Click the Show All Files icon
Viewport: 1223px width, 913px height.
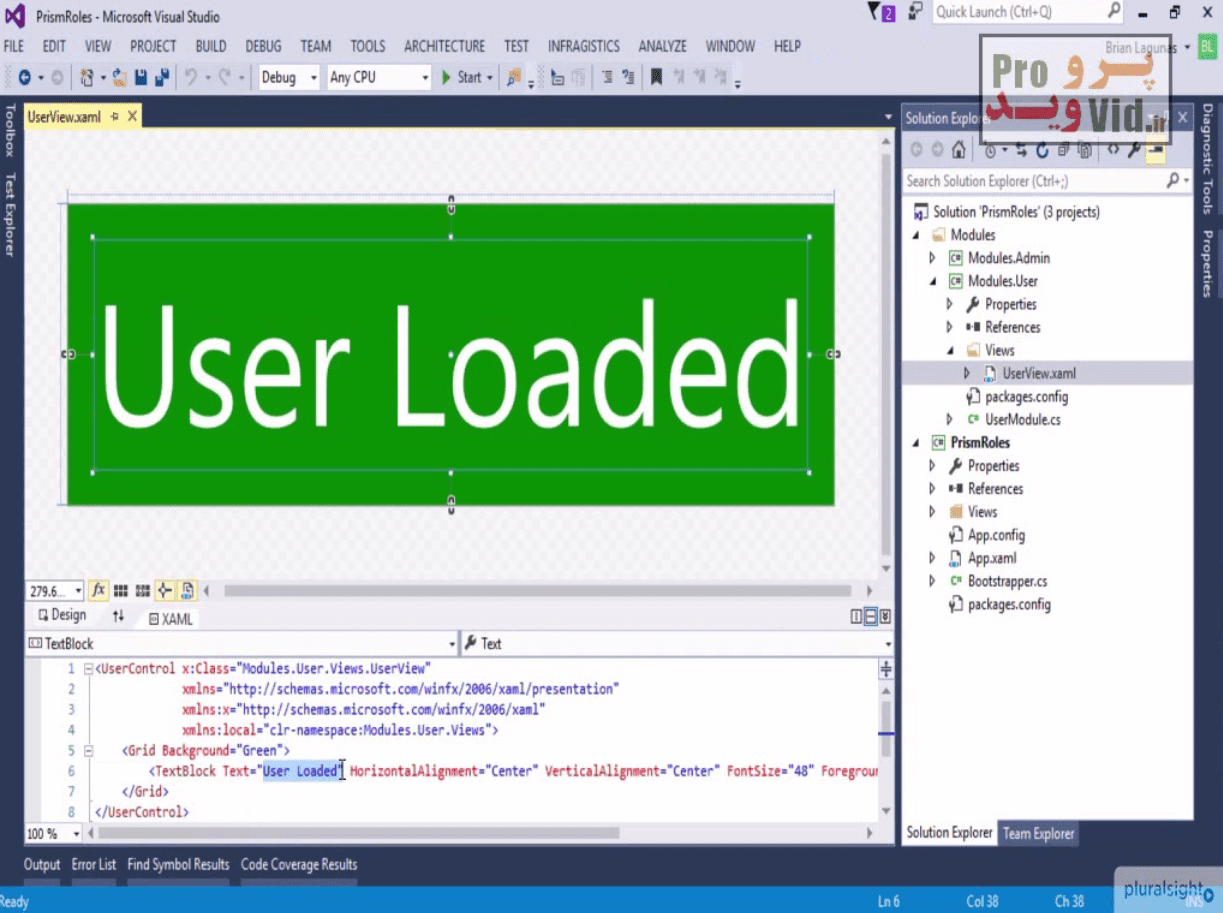point(1085,151)
